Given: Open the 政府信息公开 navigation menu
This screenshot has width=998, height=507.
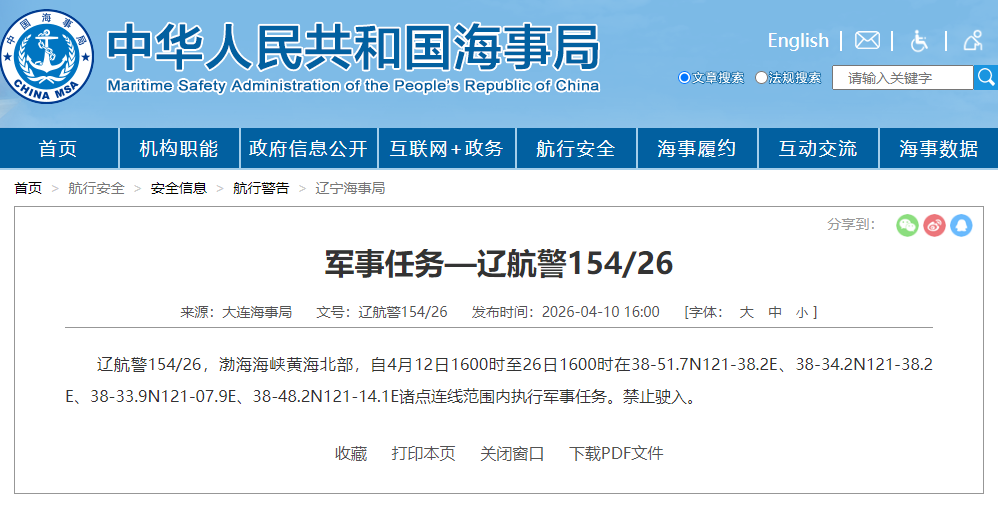Looking at the screenshot, I should point(308,149).
